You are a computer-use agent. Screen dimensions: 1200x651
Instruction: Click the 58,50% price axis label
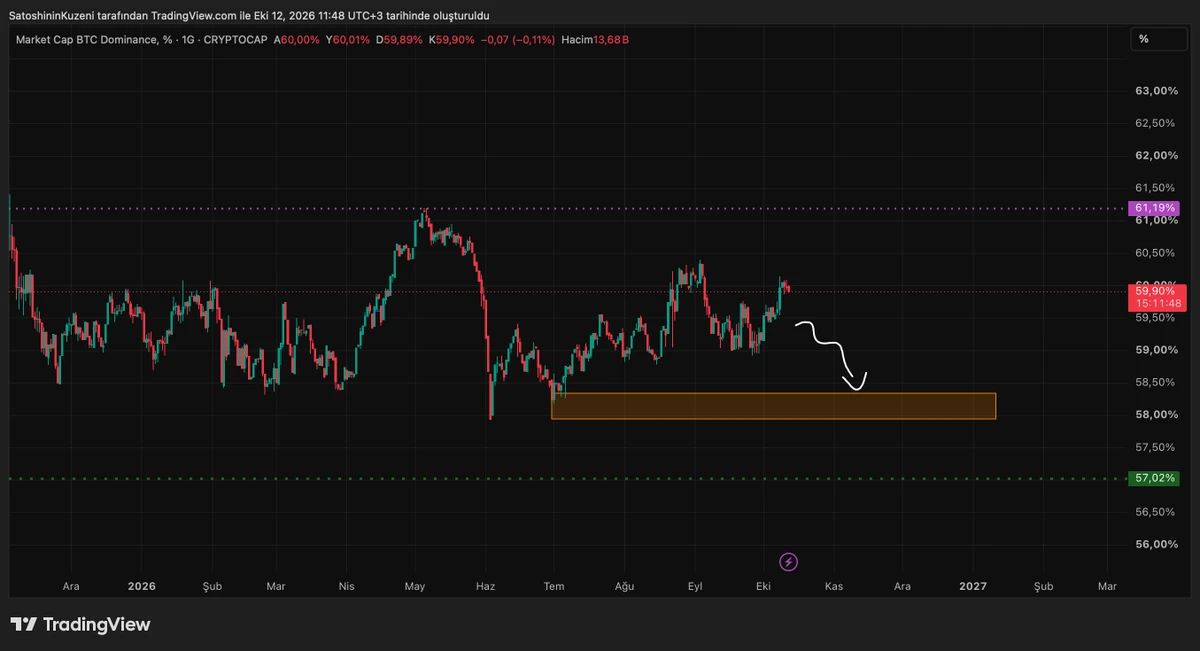click(x=1156, y=382)
